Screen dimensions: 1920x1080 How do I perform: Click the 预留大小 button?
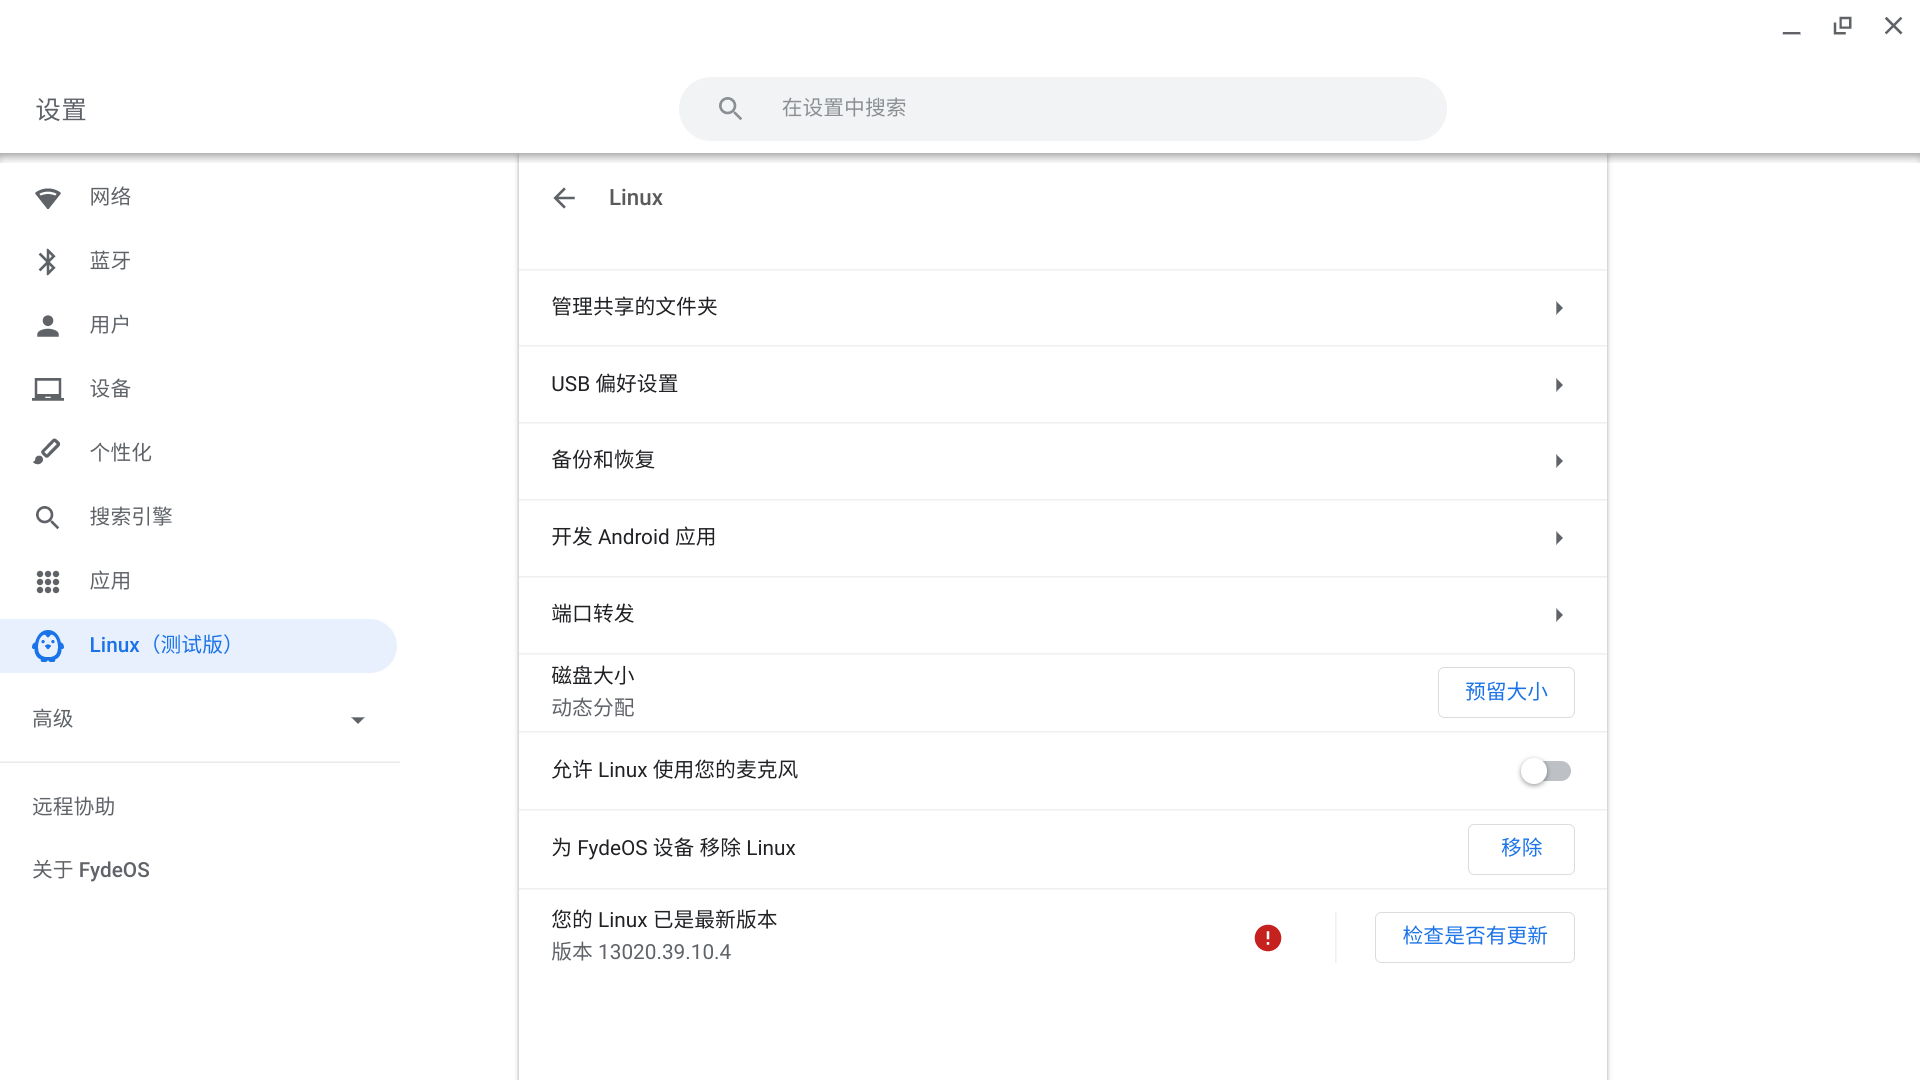(1506, 692)
